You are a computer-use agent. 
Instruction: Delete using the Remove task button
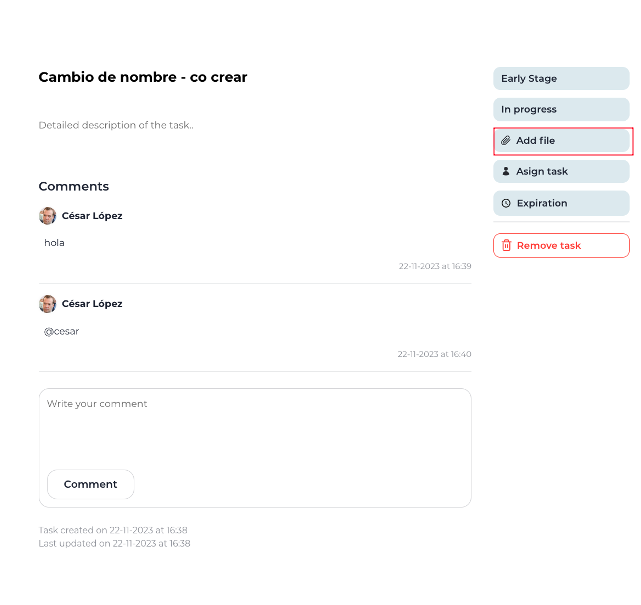click(x=561, y=245)
